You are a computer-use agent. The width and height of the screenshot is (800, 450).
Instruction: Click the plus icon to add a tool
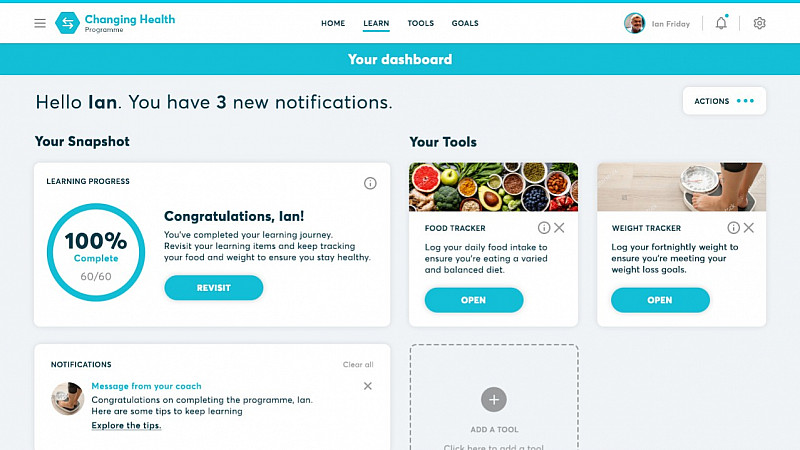(493, 399)
